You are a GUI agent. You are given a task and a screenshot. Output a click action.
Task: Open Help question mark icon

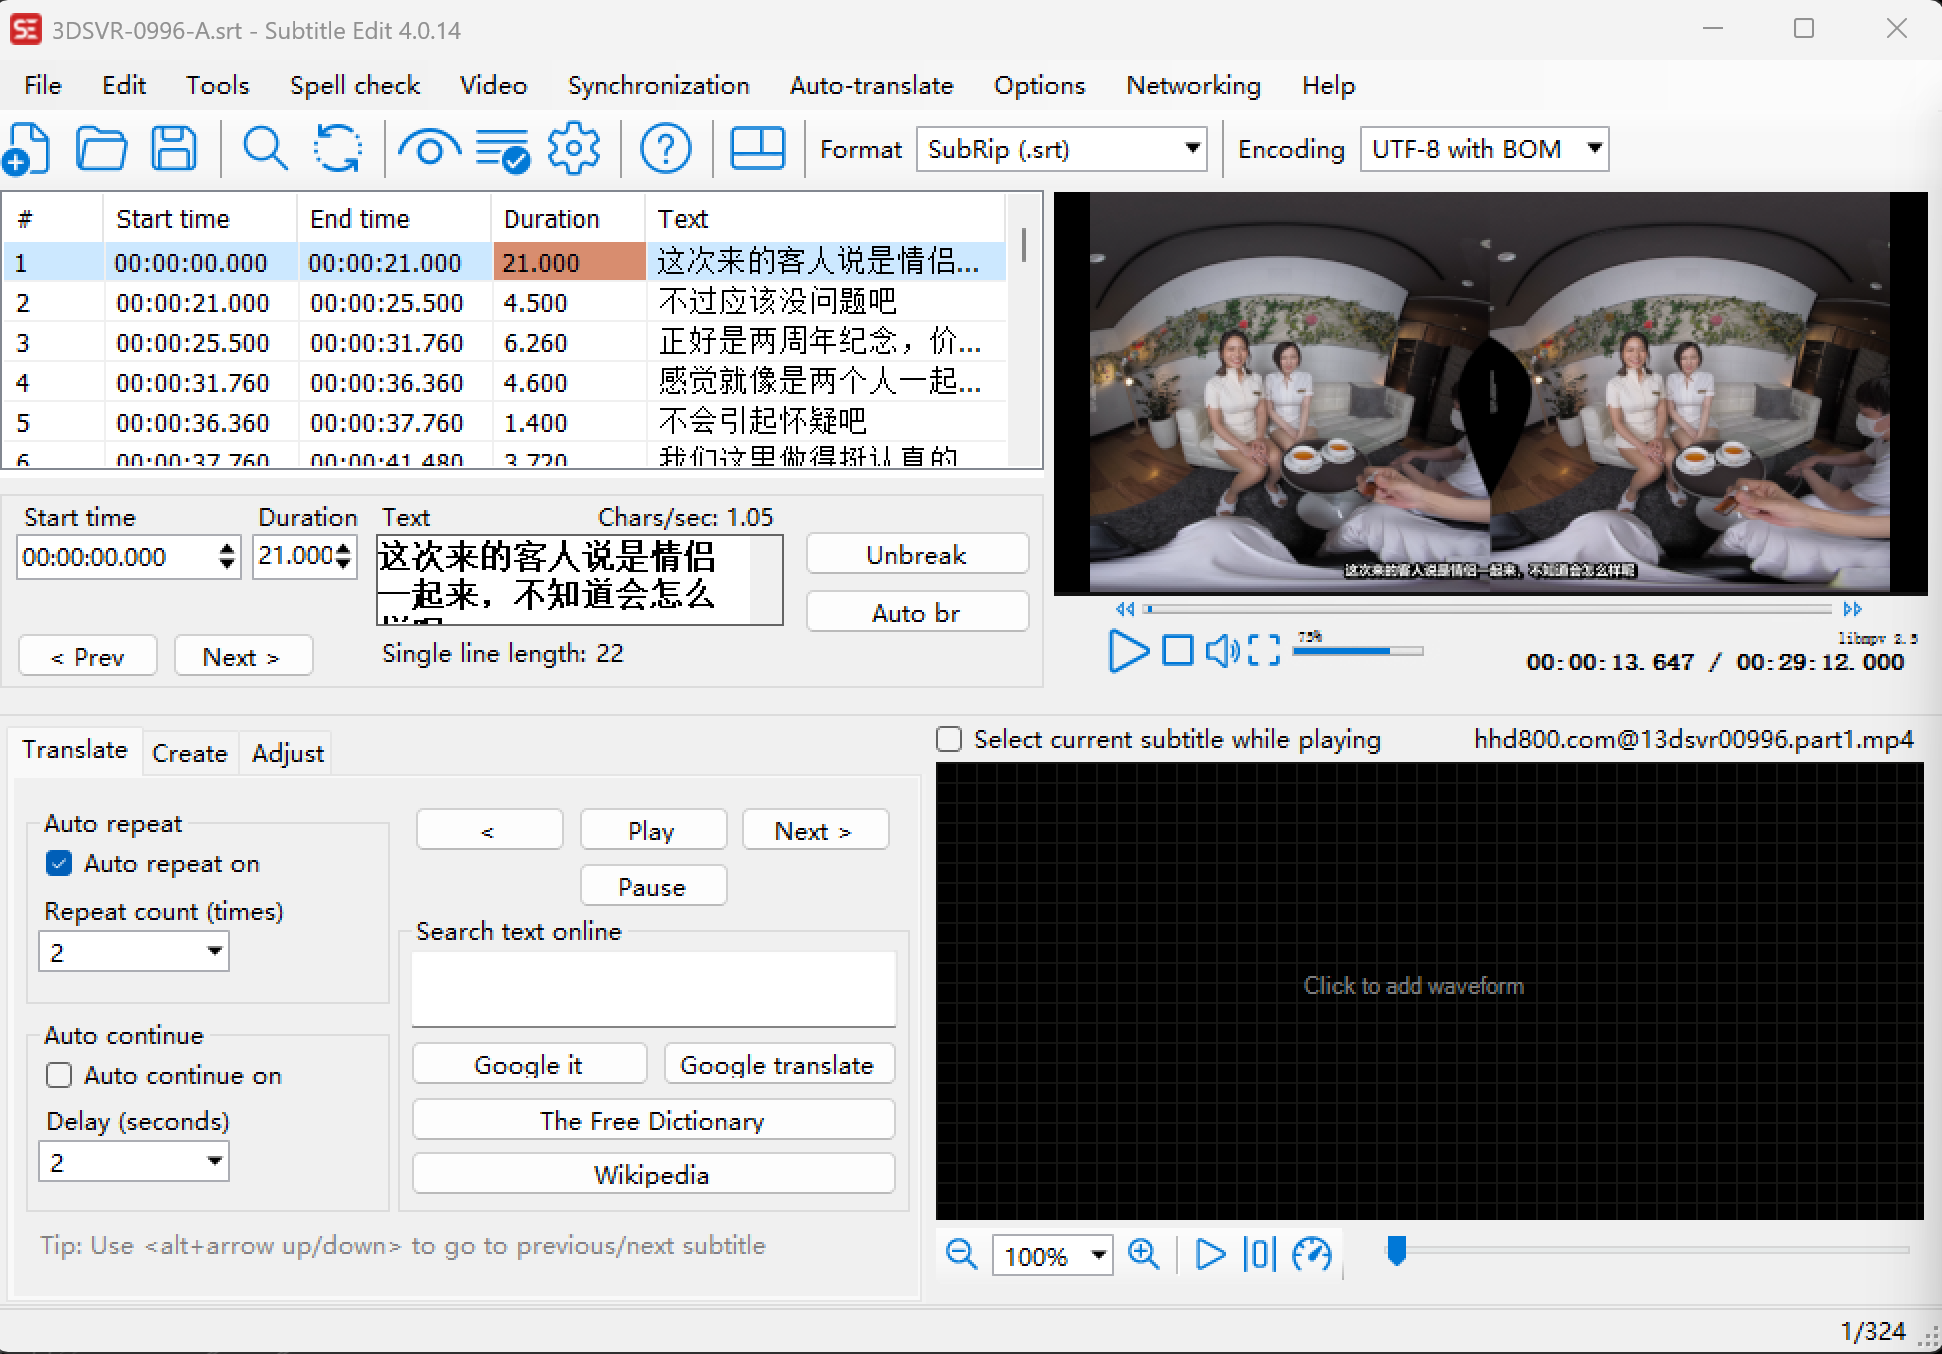[665, 149]
